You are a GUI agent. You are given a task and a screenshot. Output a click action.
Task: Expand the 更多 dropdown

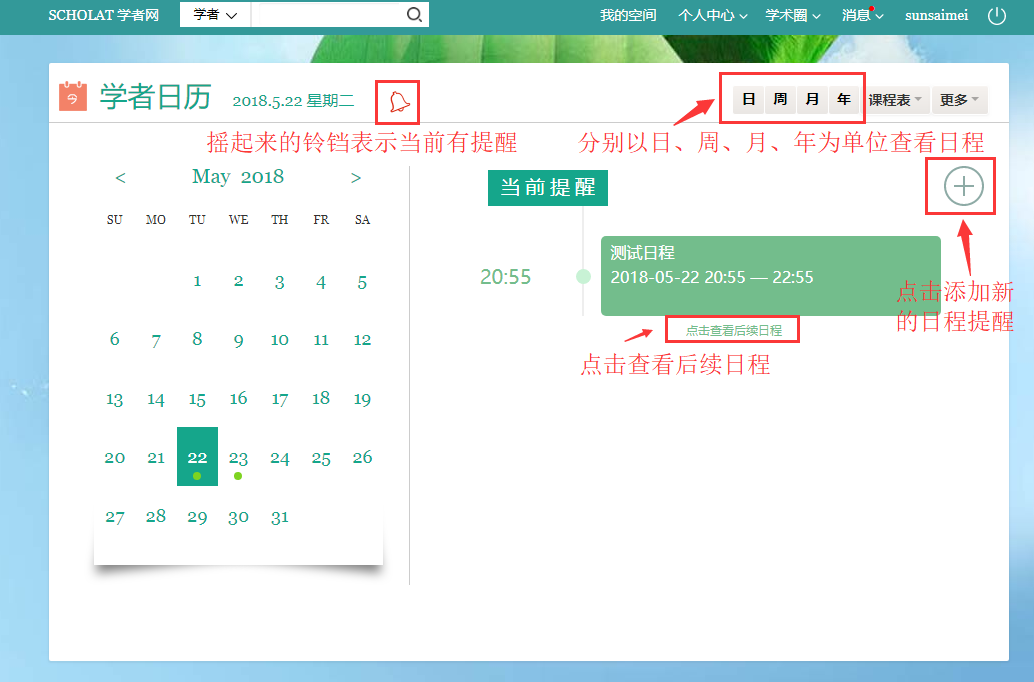click(x=959, y=100)
